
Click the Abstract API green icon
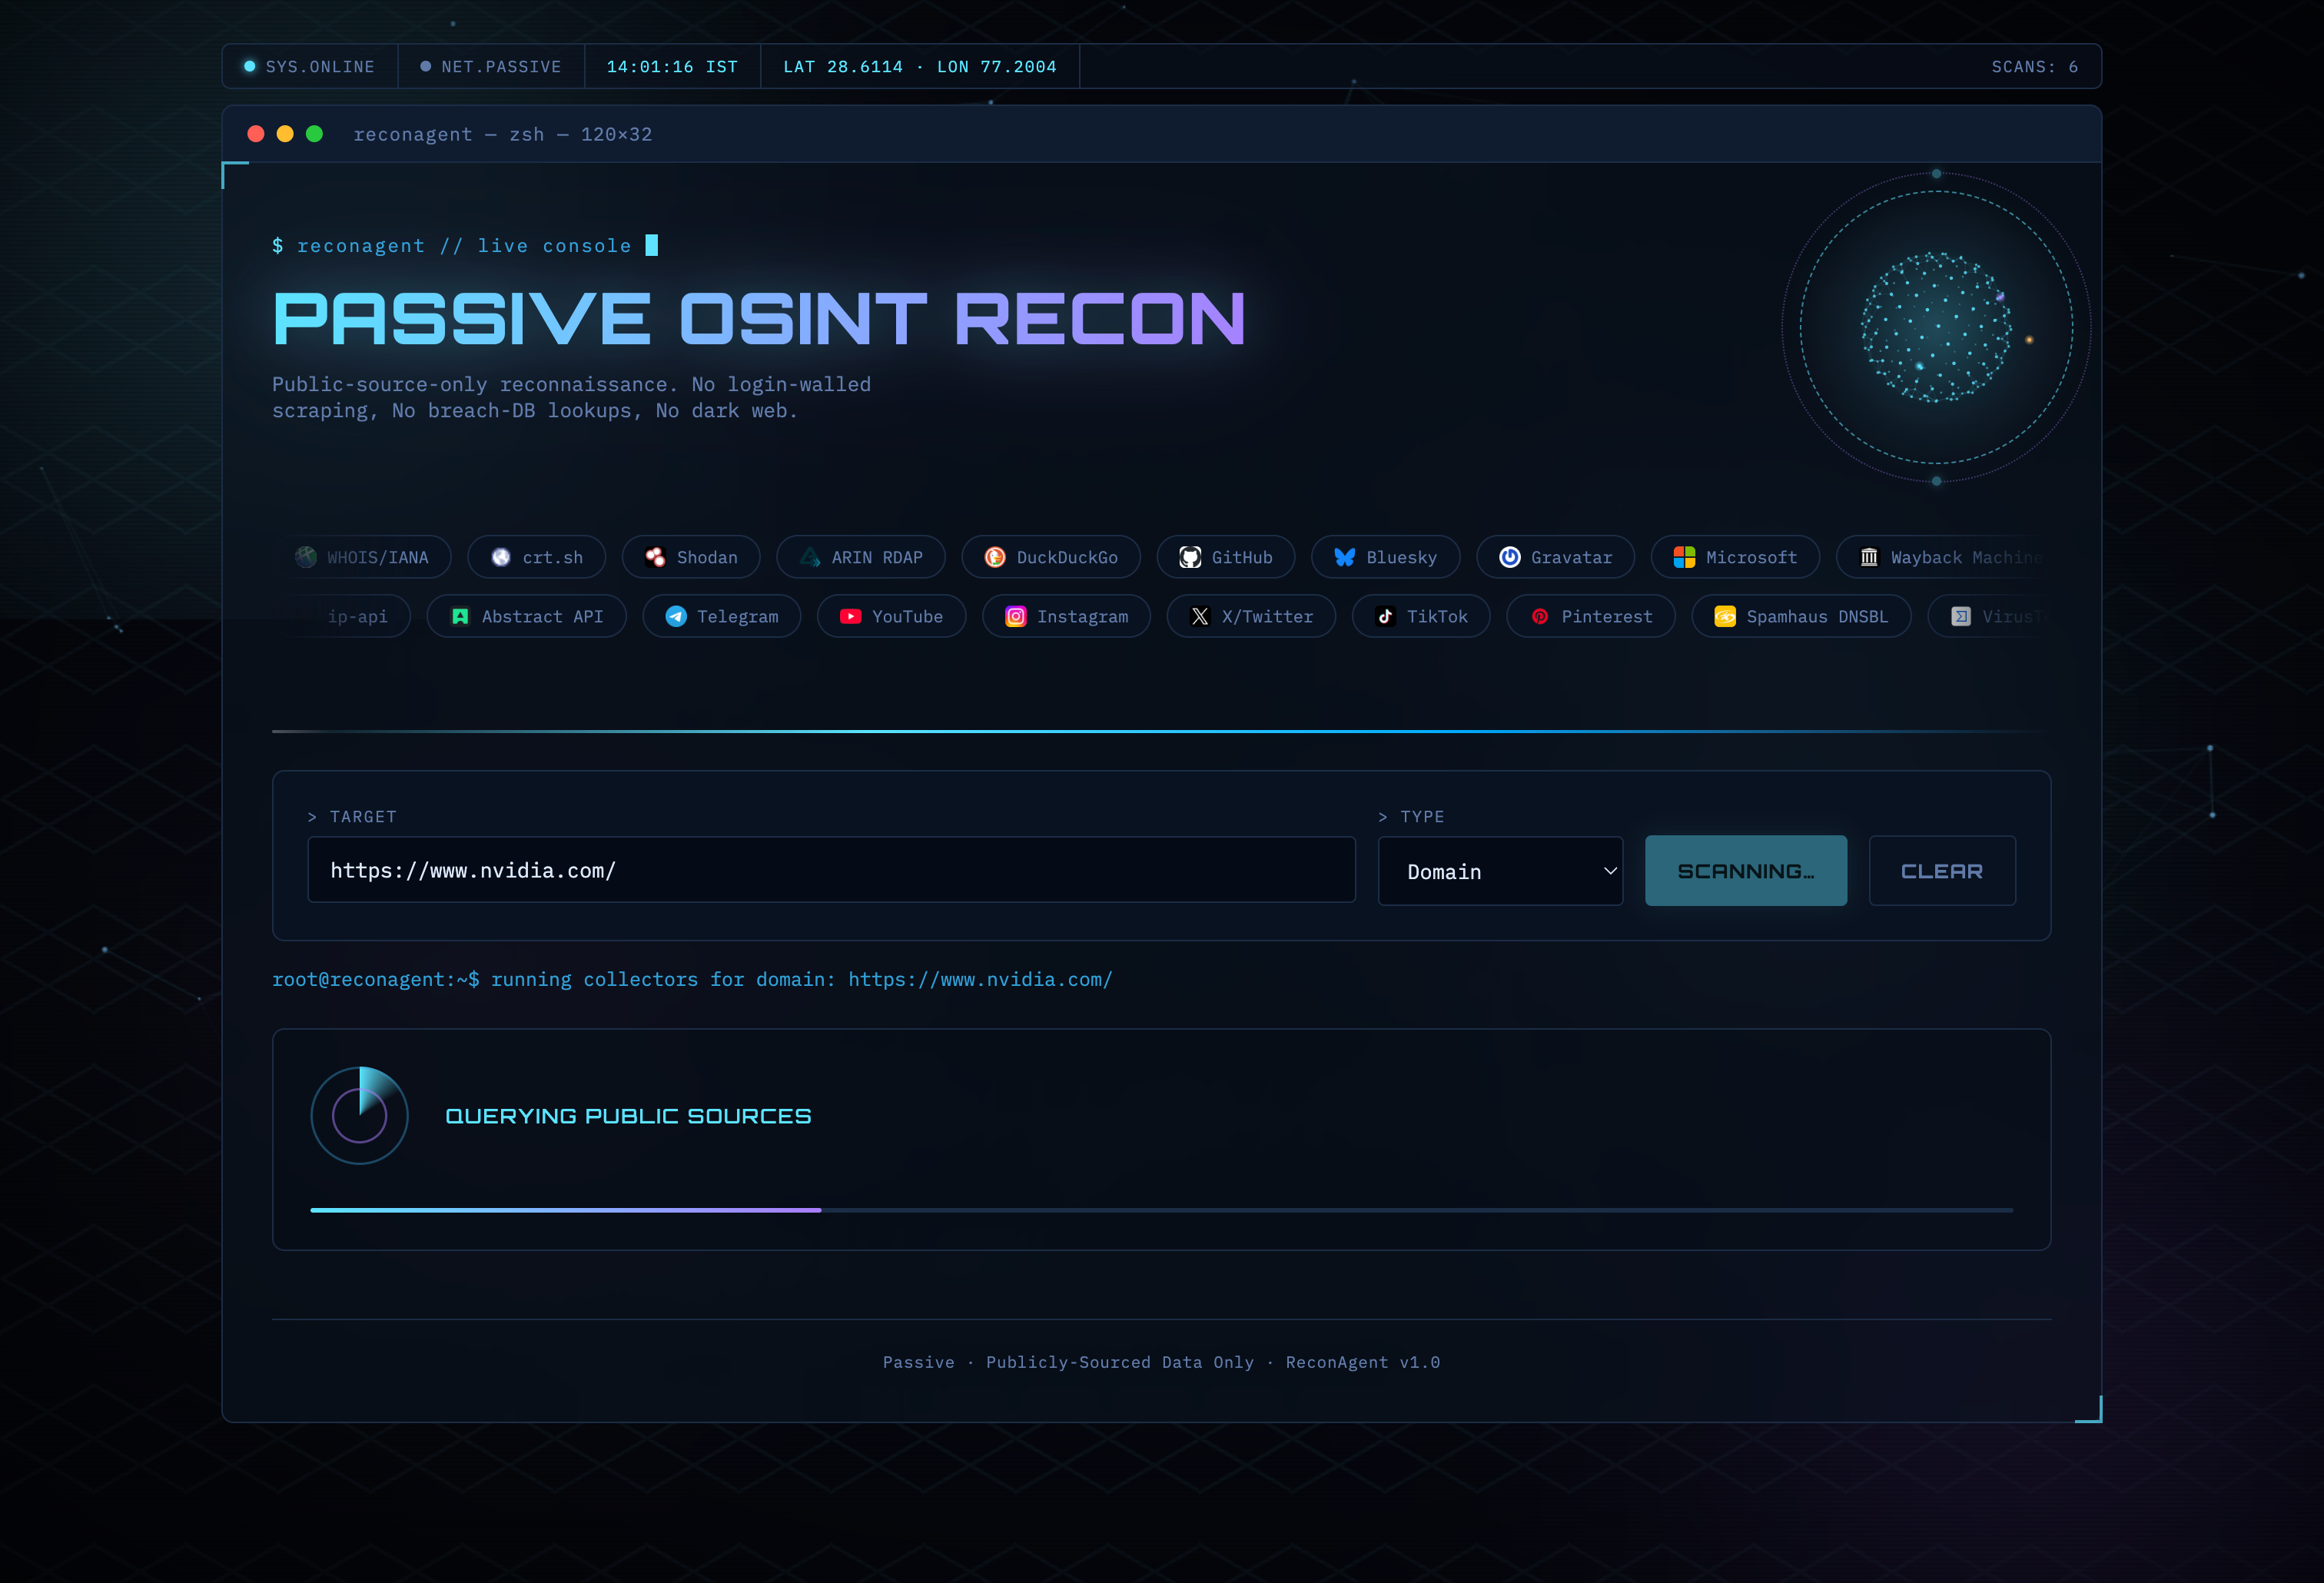460,616
